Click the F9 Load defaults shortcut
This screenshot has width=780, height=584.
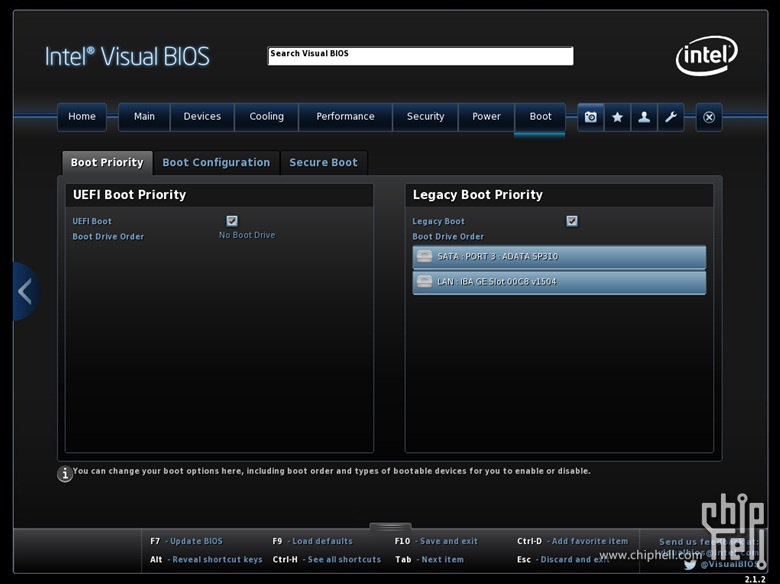[x=312, y=541]
